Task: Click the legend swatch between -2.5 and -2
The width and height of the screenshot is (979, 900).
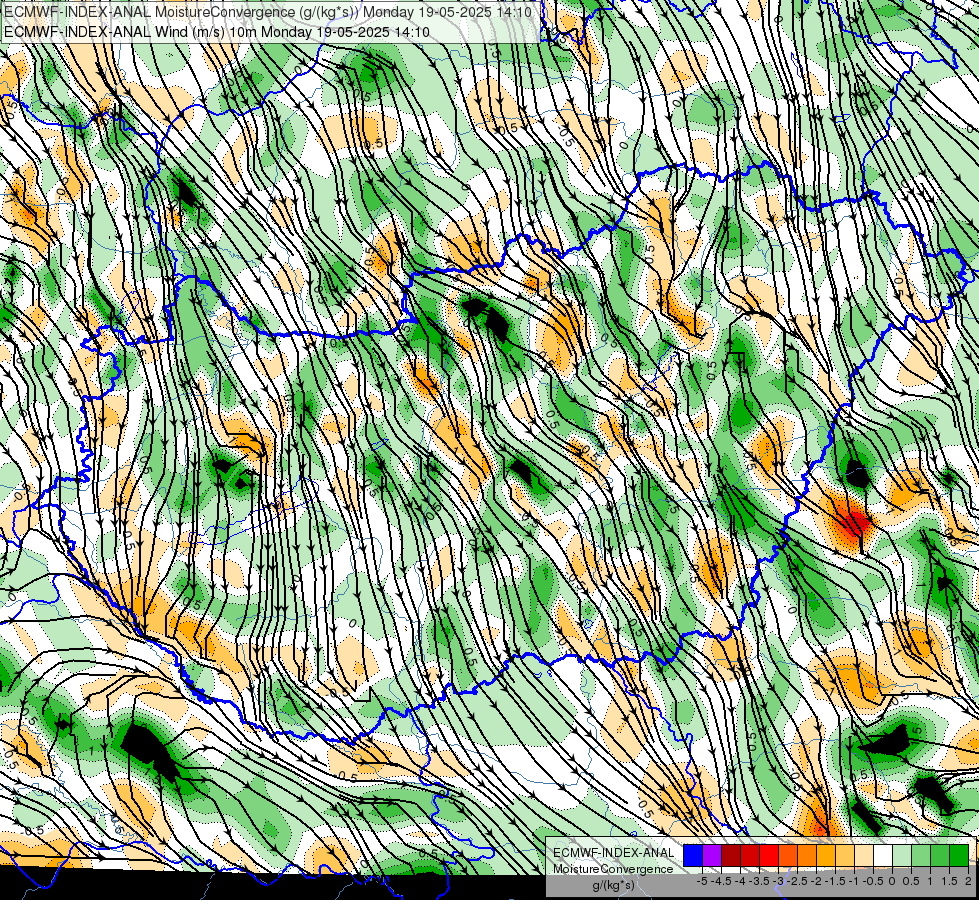Action: (x=807, y=855)
